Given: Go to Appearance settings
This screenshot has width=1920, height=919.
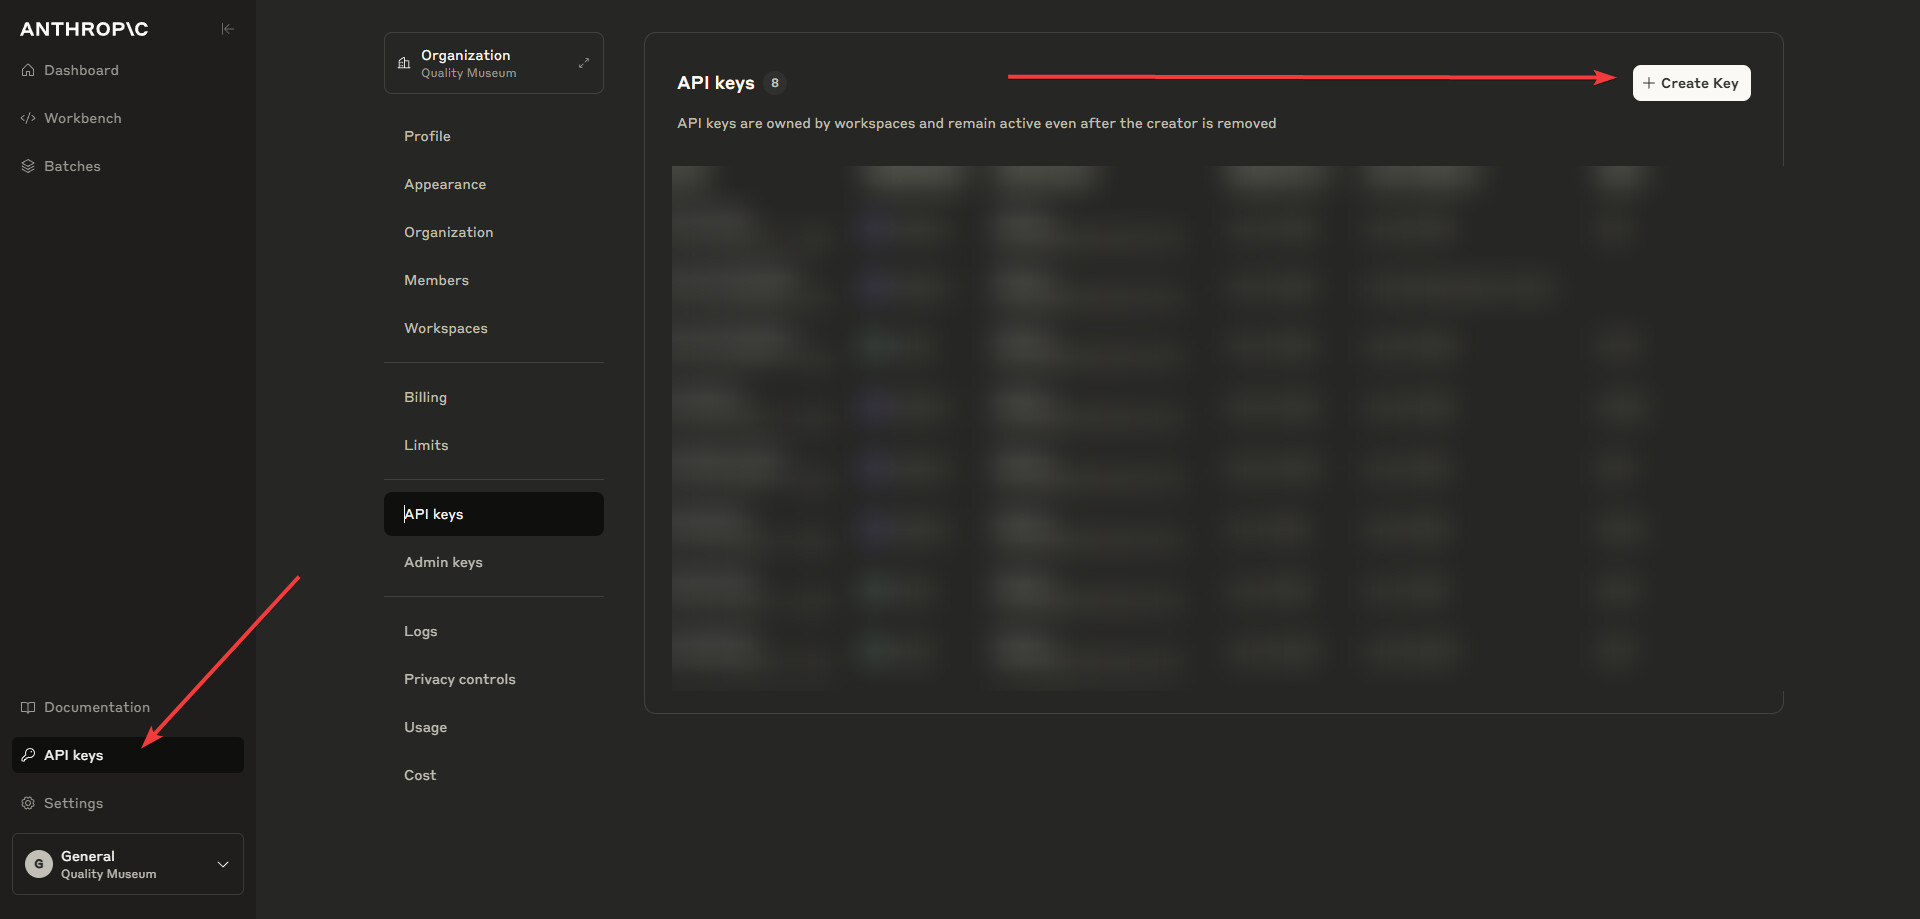Looking at the screenshot, I should coord(494,184).
